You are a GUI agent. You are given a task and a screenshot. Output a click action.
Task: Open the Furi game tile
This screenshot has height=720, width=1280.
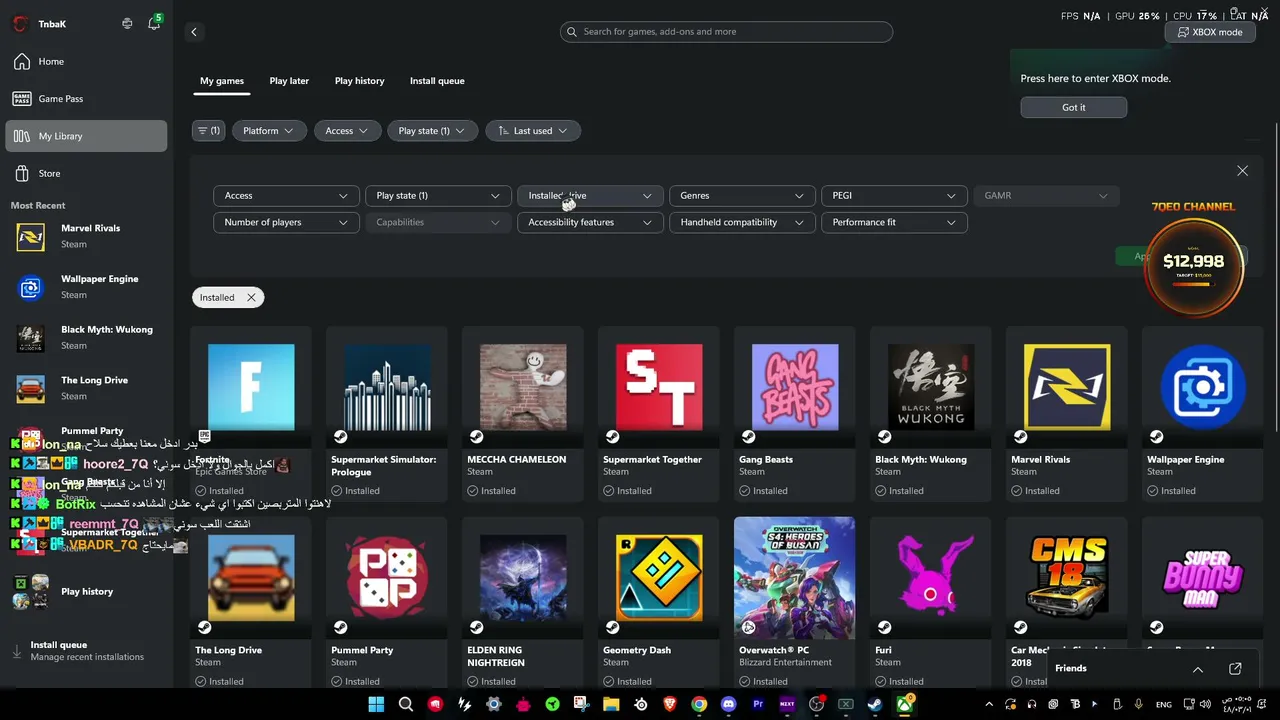(x=931, y=603)
